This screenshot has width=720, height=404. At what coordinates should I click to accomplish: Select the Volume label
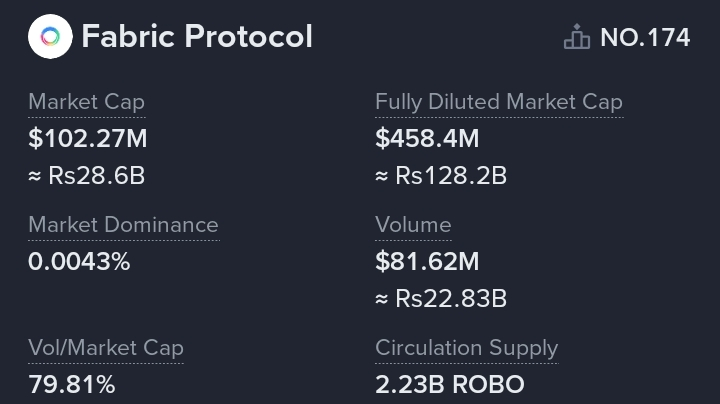coord(413,225)
